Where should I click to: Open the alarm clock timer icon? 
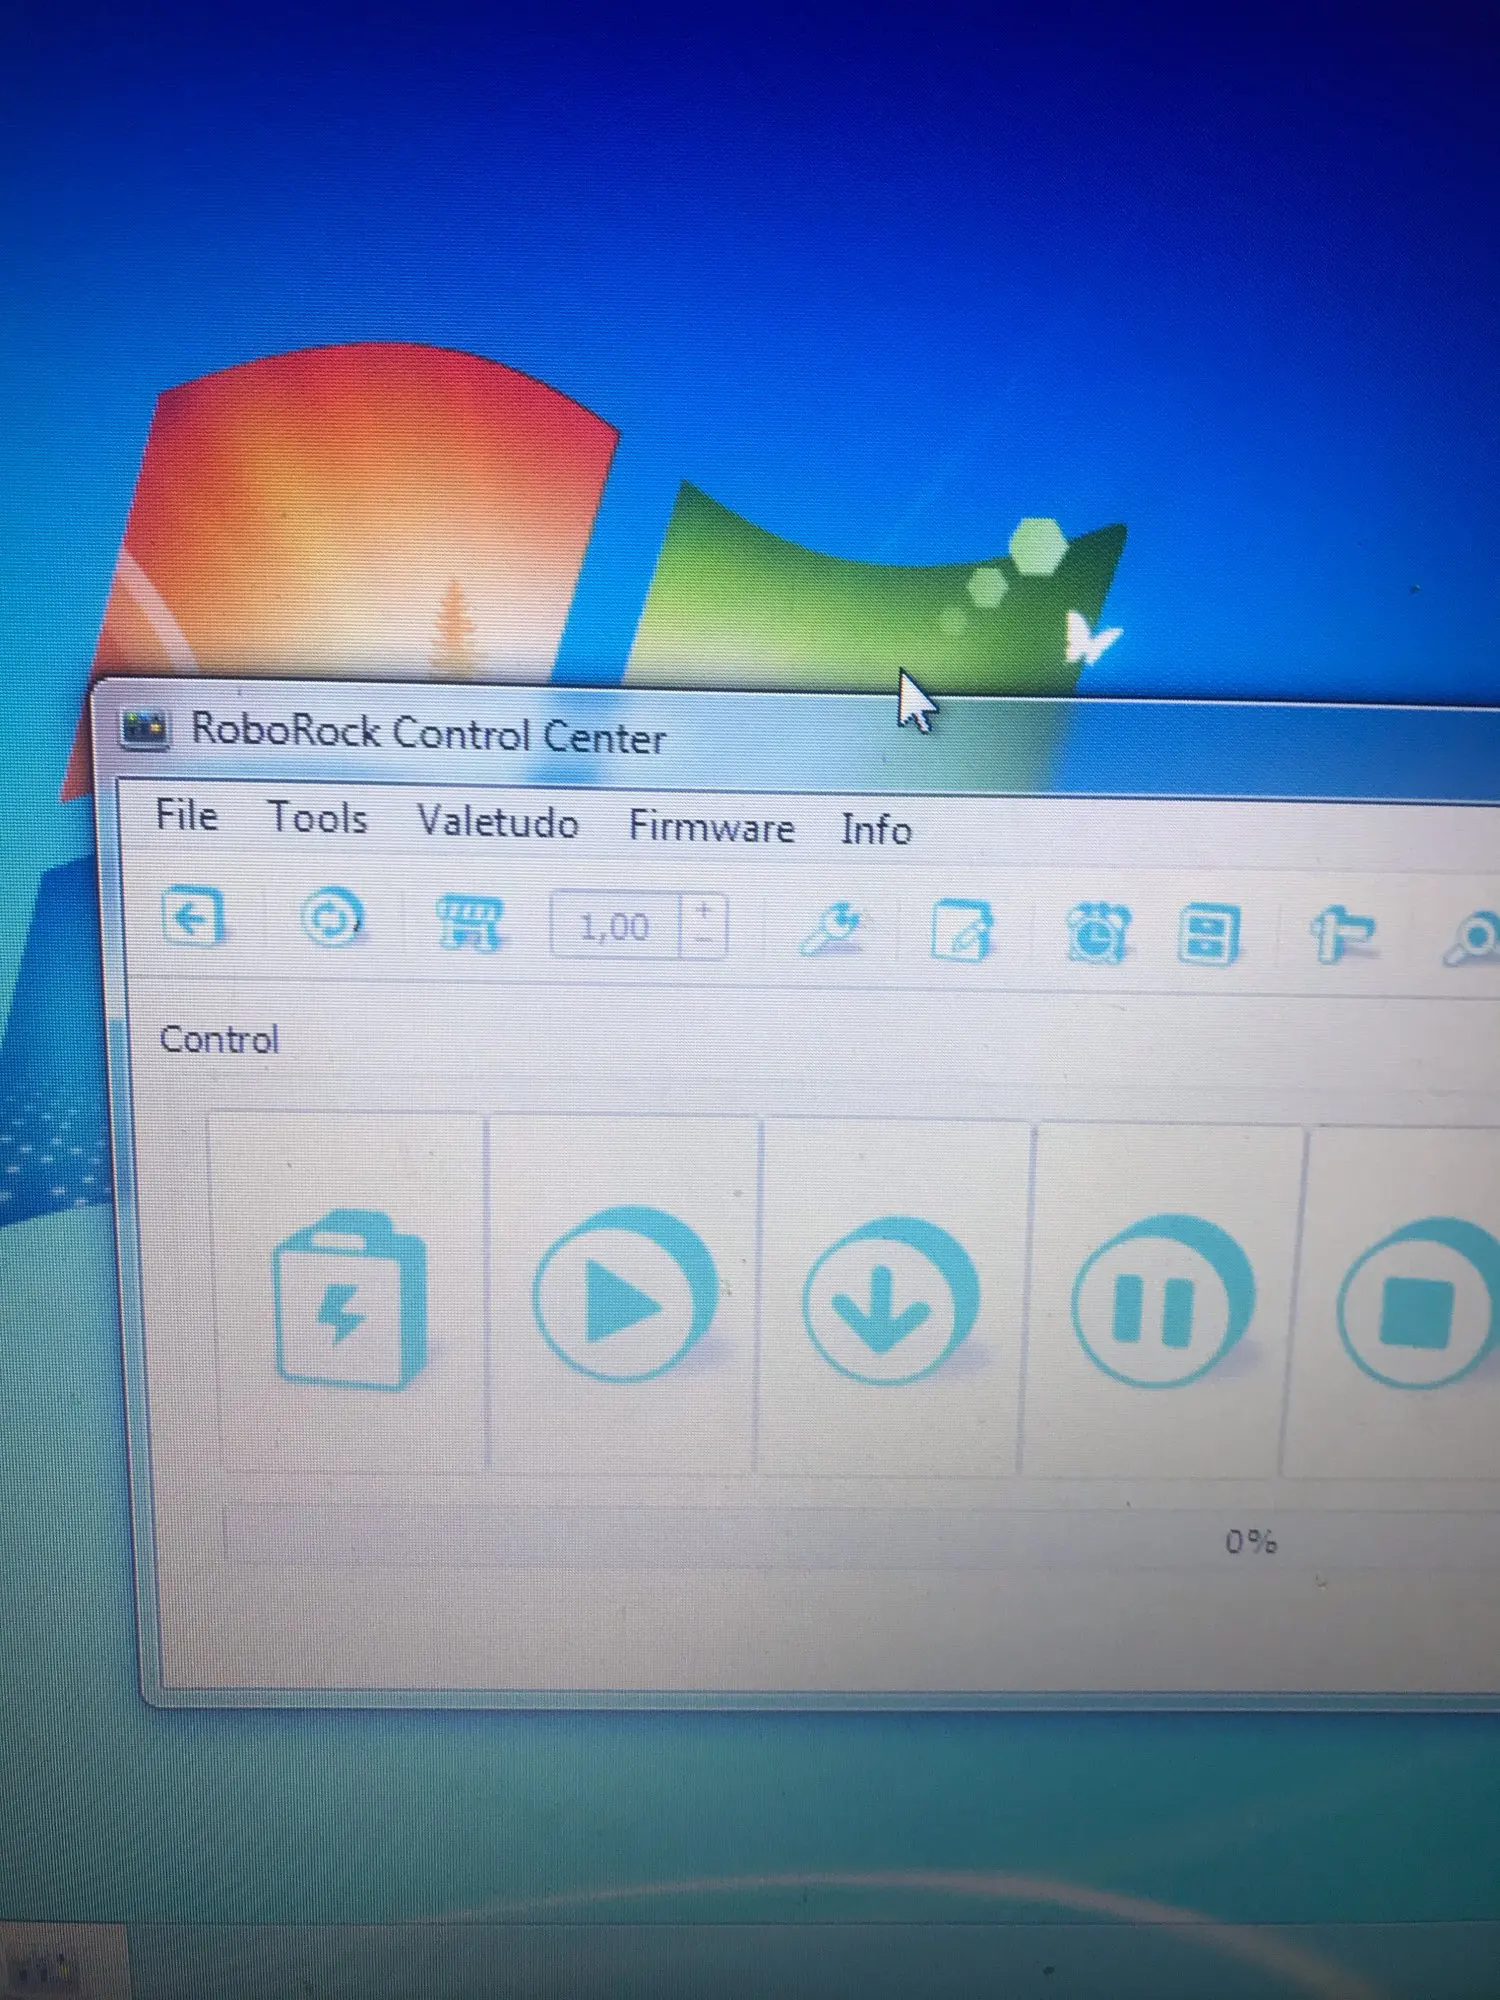tap(1098, 934)
